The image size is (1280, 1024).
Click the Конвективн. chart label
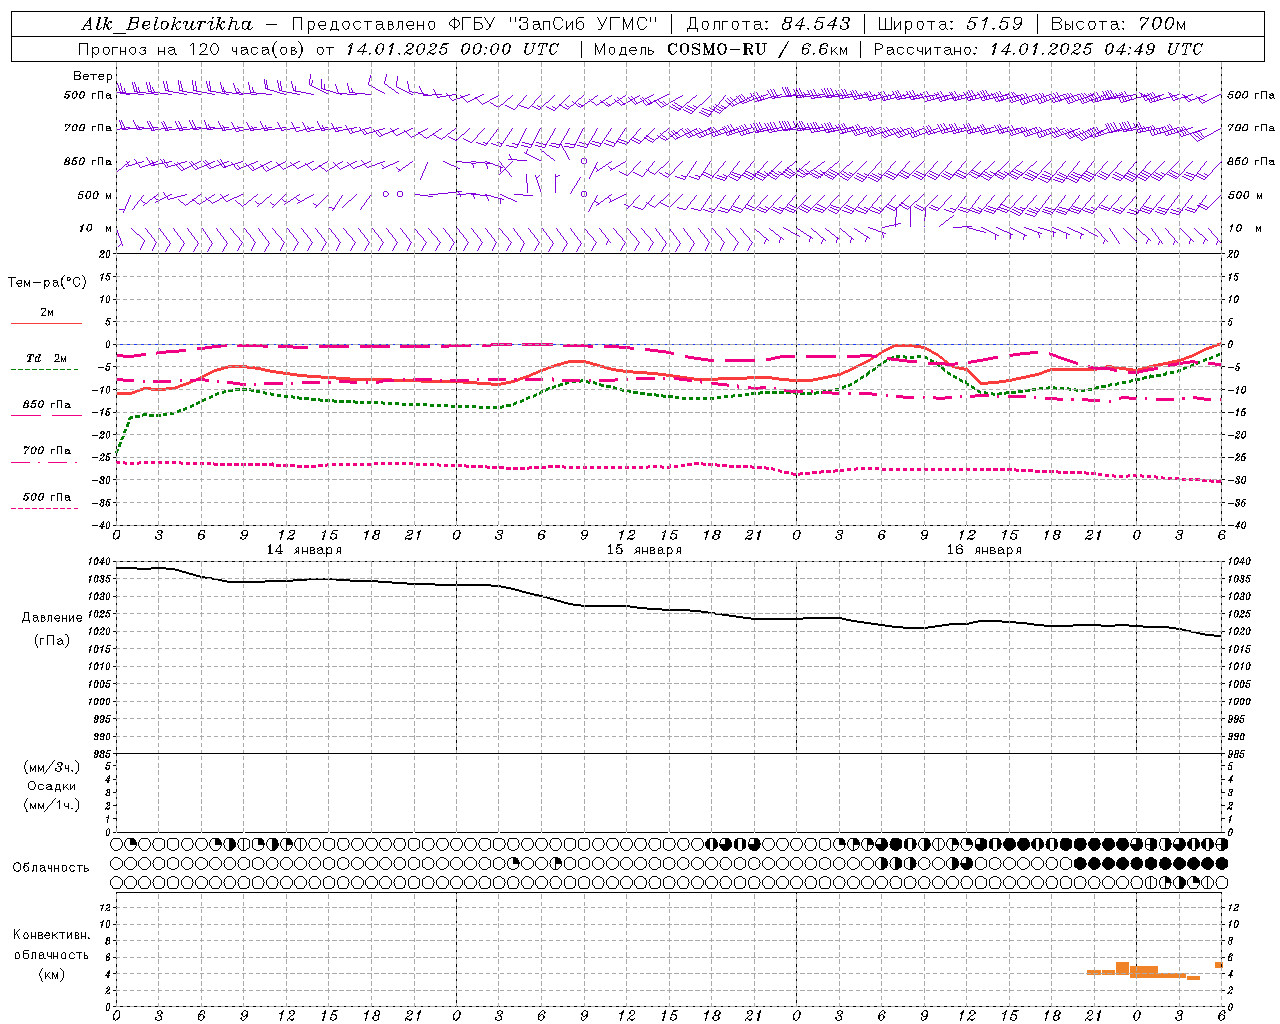(52, 935)
